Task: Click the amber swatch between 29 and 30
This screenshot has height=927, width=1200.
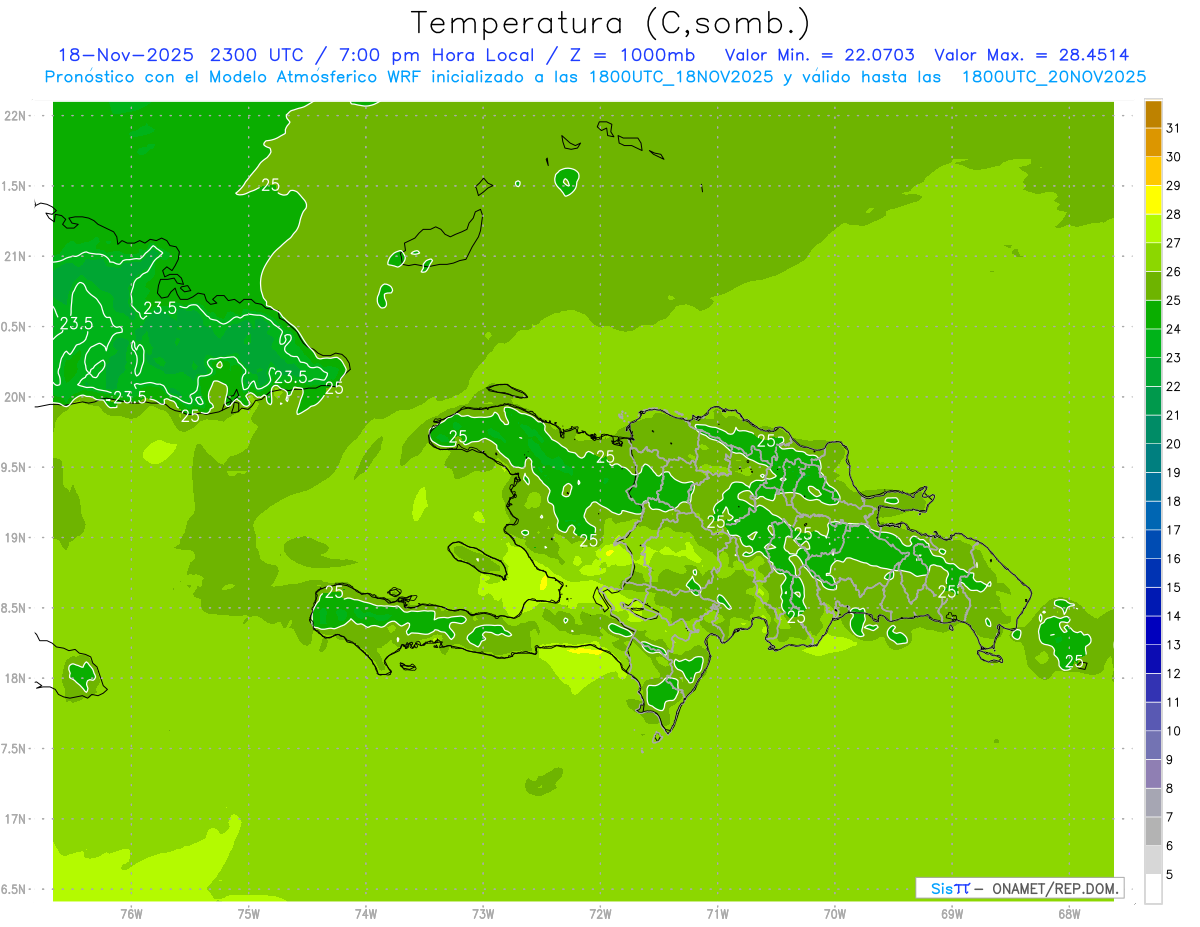Action: [x=1153, y=171]
